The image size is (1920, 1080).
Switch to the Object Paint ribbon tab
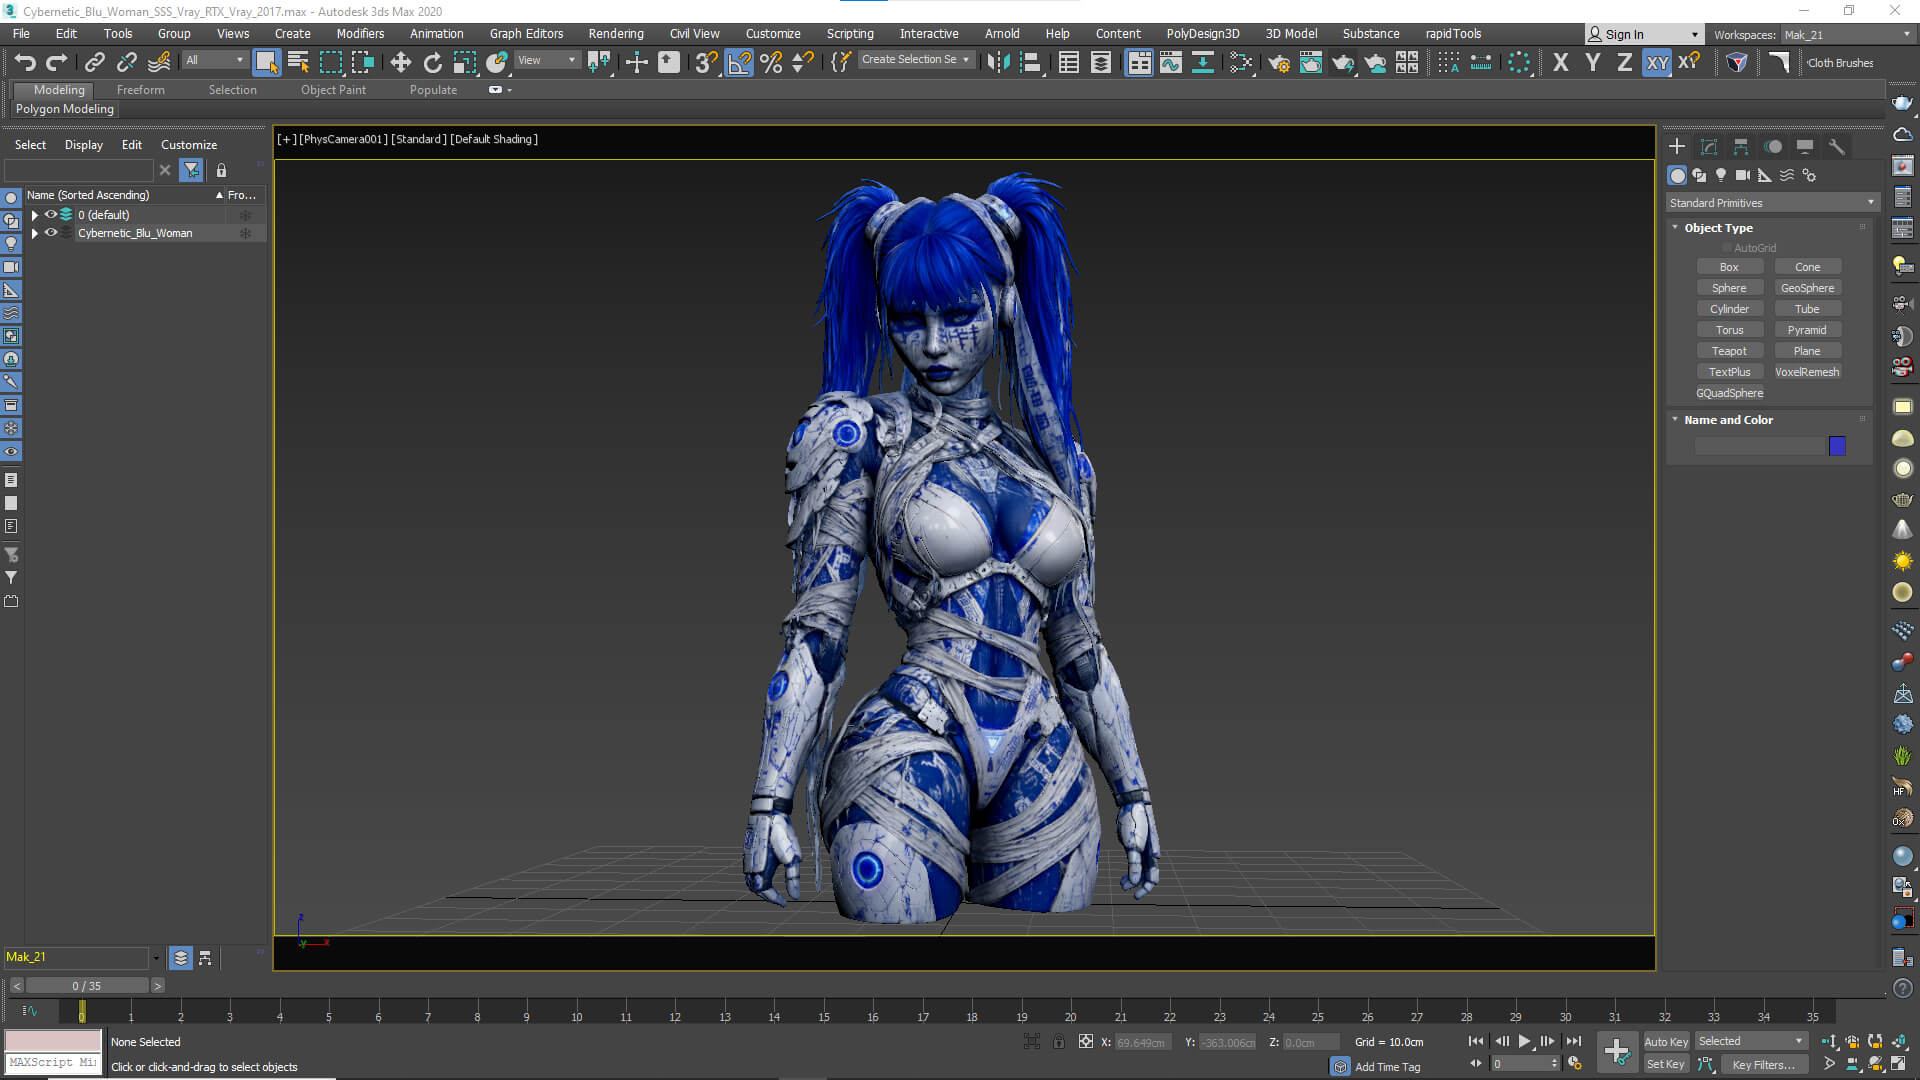click(x=333, y=90)
